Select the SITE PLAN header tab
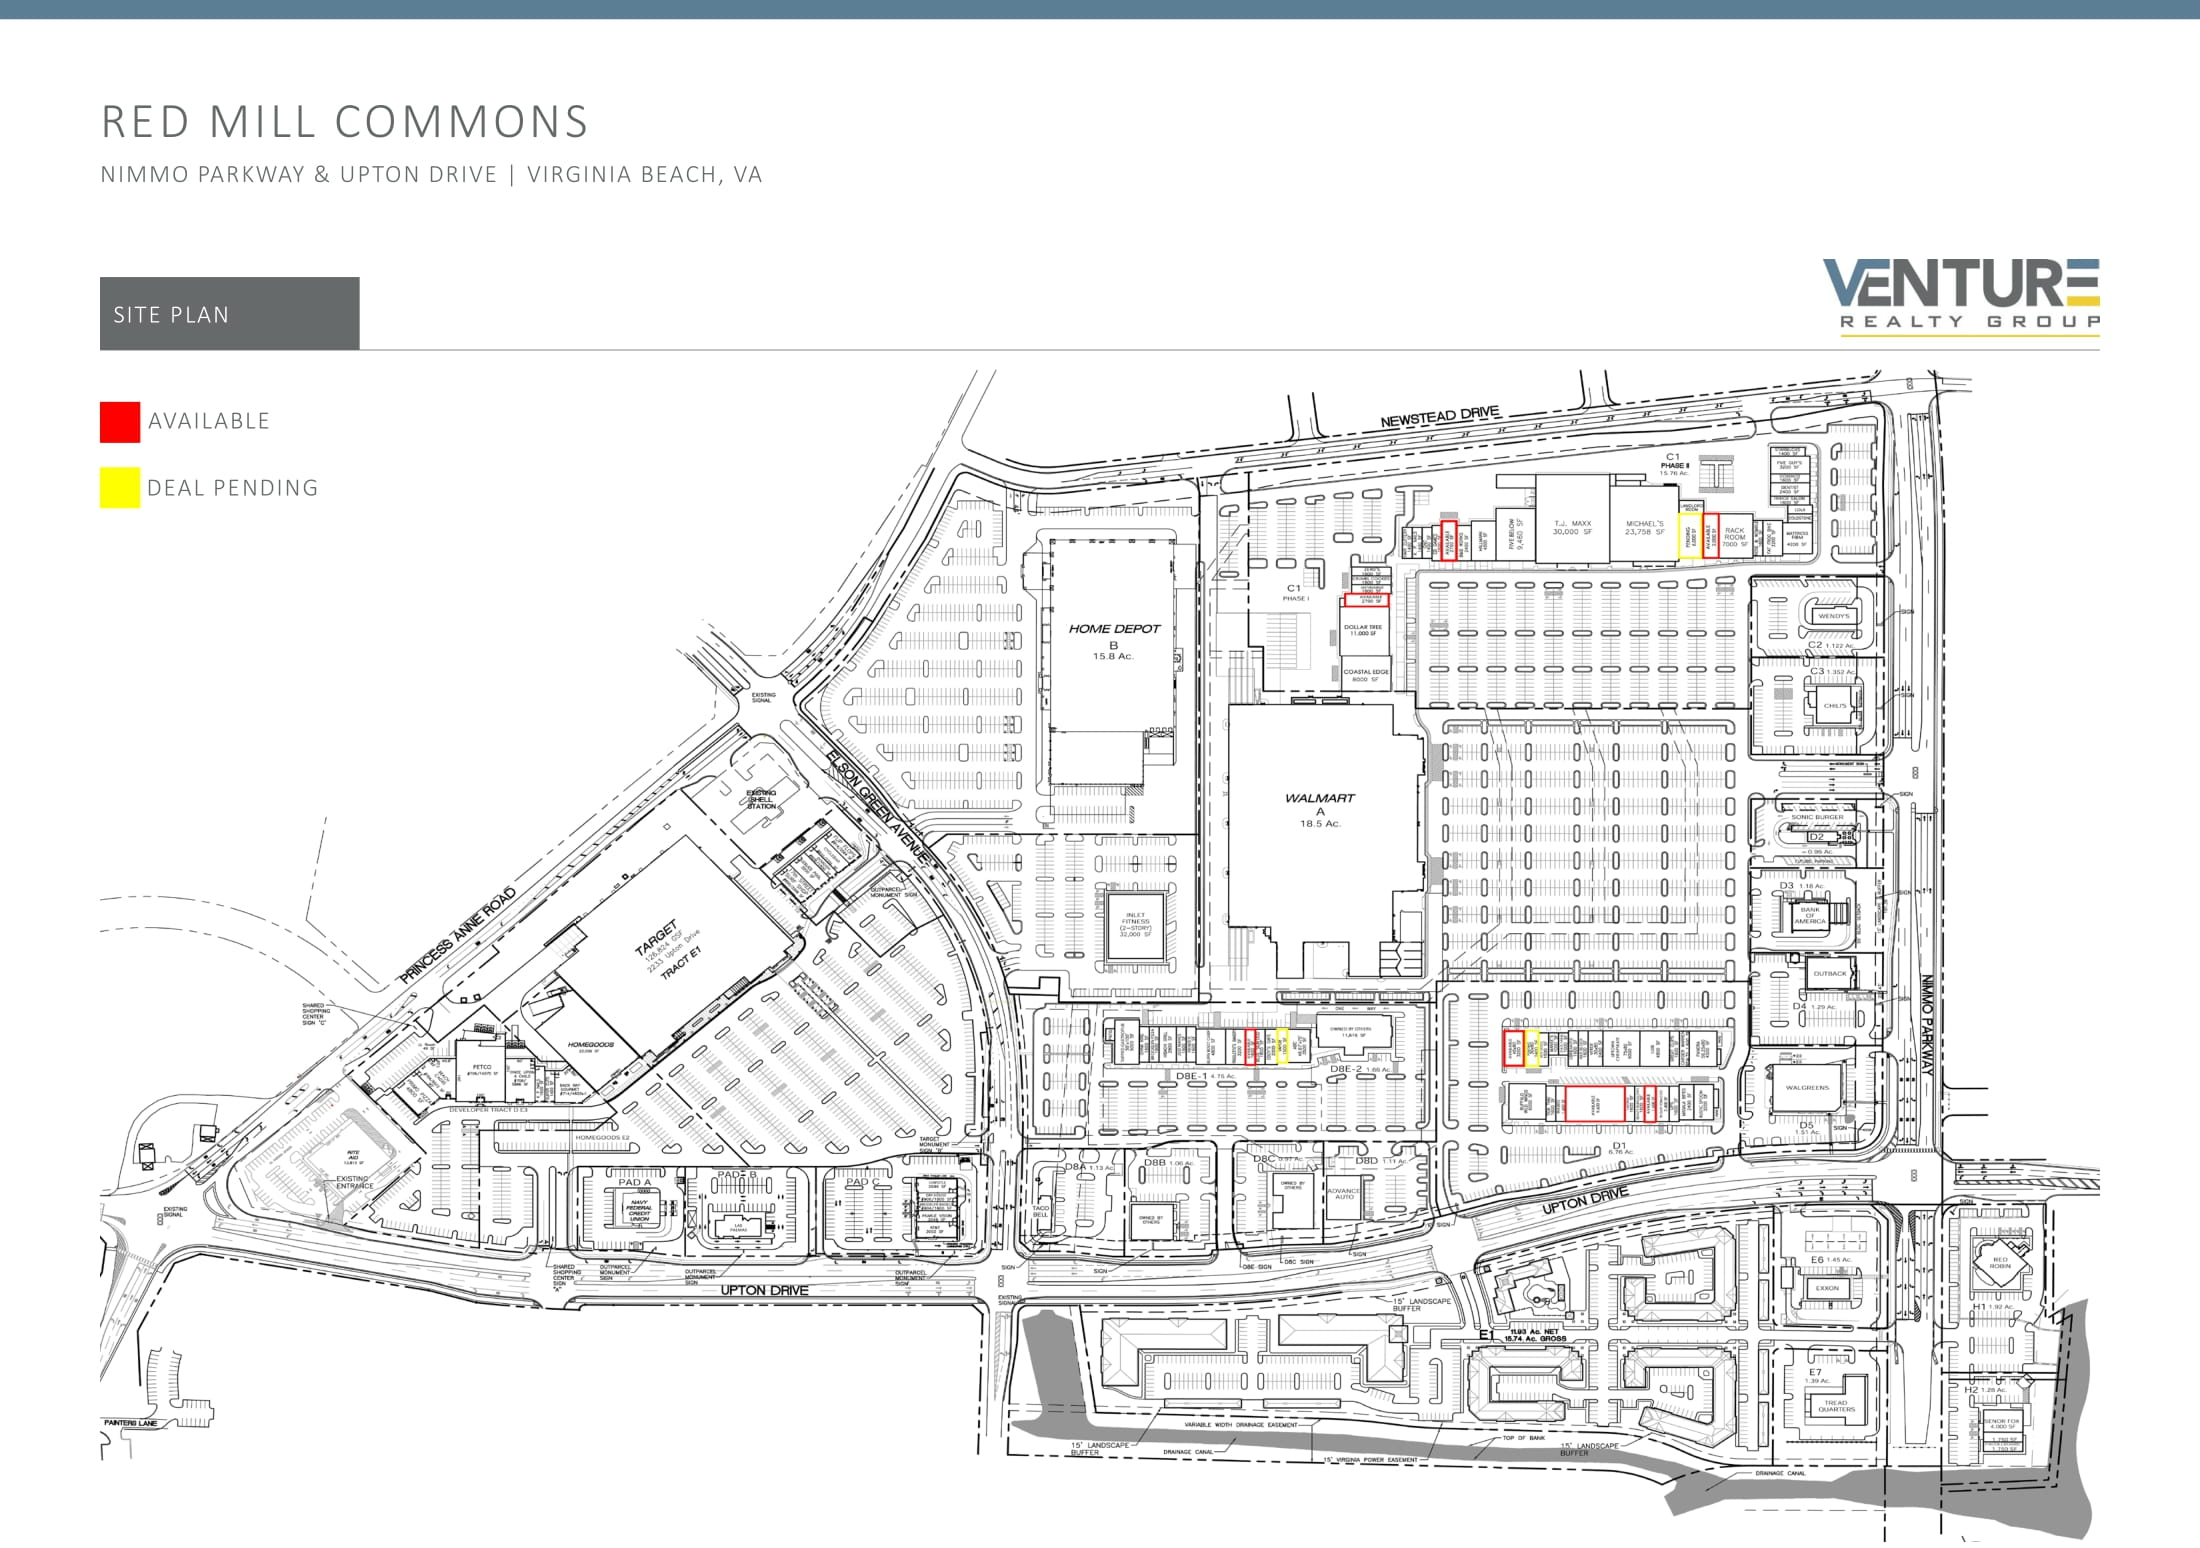2200x1548 pixels. point(229,314)
